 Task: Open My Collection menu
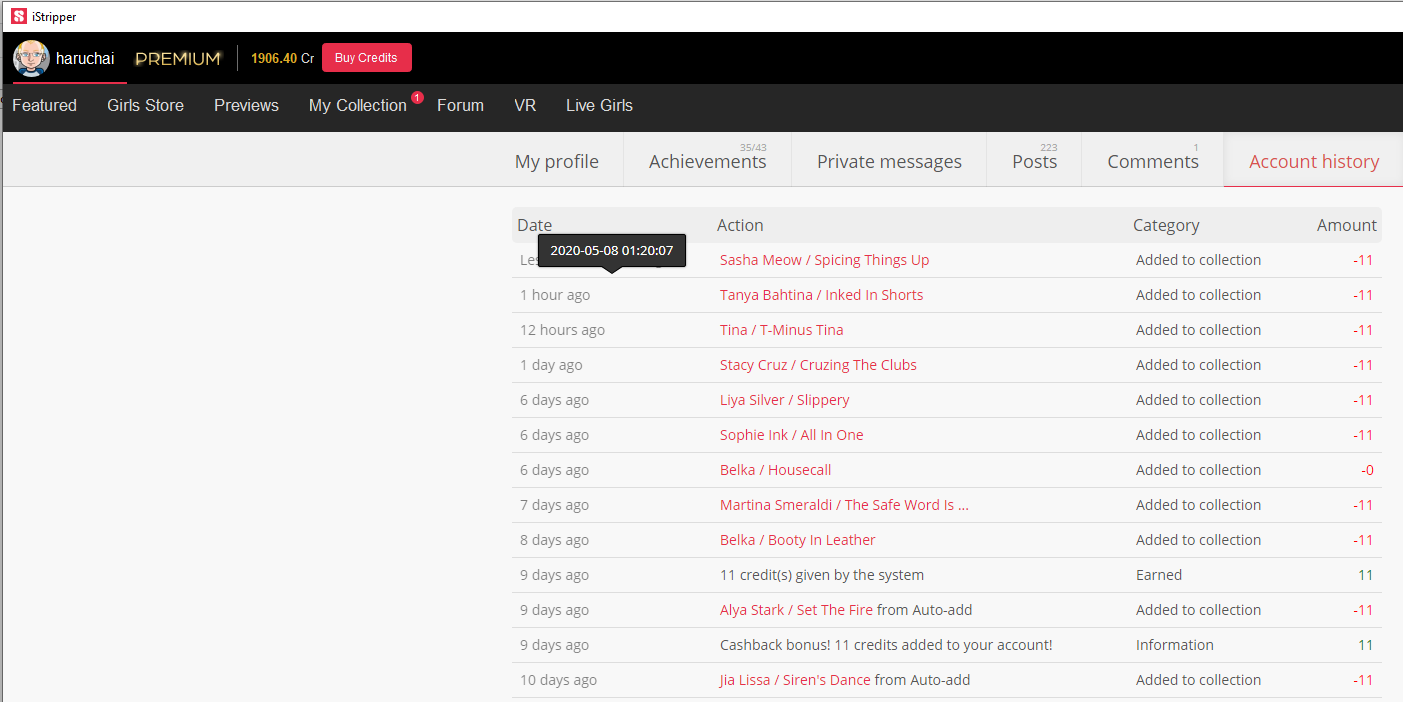pos(357,106)
